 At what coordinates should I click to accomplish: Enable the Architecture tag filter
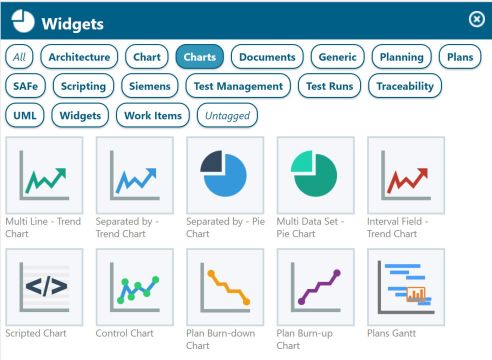tap(79, 57)
